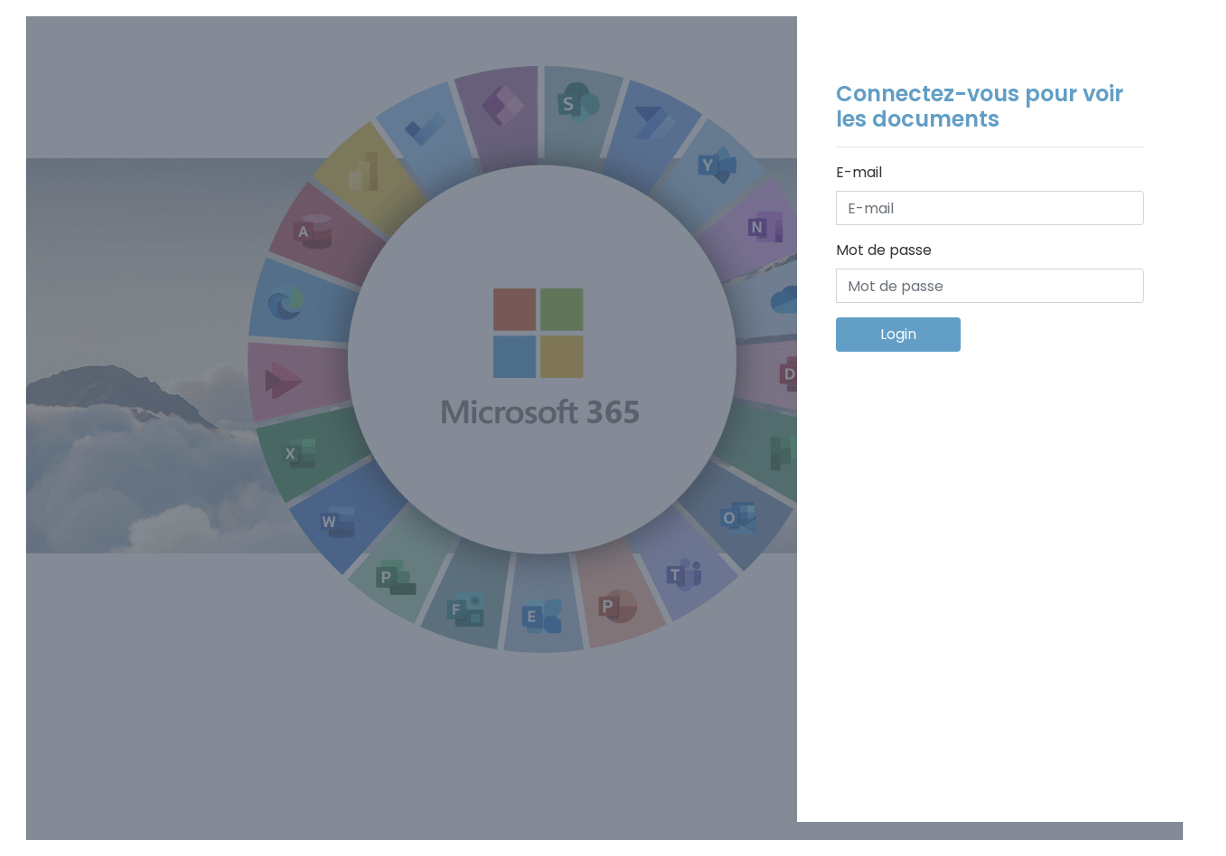The image size is (1226, 856).
Task: Click the E-mail input field
Action: 989,208
